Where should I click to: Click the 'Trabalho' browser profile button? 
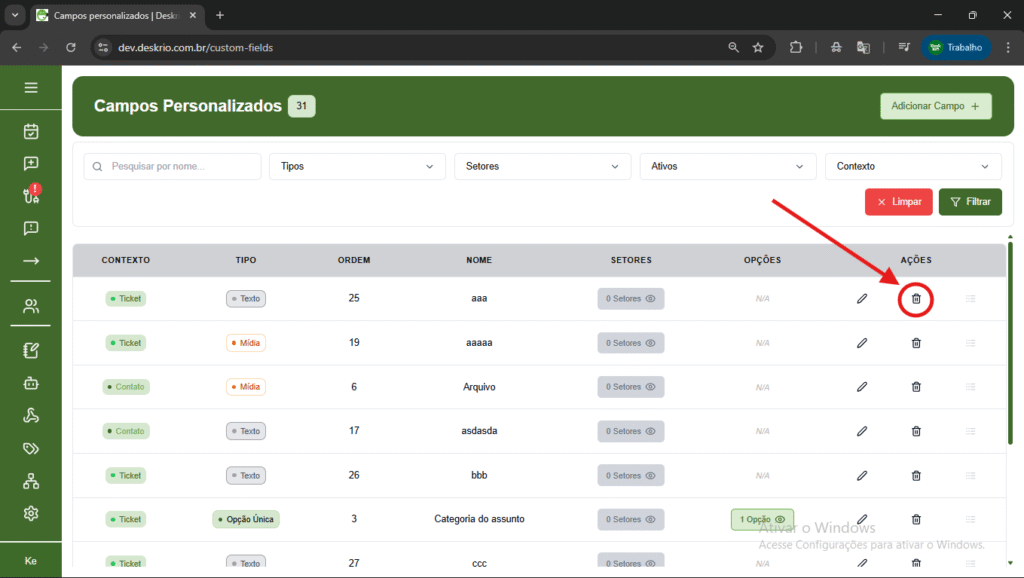pos(956,47)
